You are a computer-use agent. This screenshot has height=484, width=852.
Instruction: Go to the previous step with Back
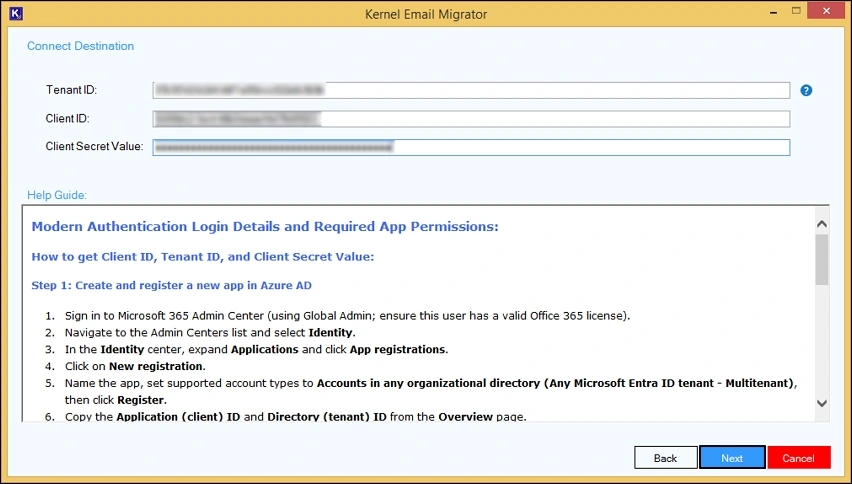coord(666,458)
